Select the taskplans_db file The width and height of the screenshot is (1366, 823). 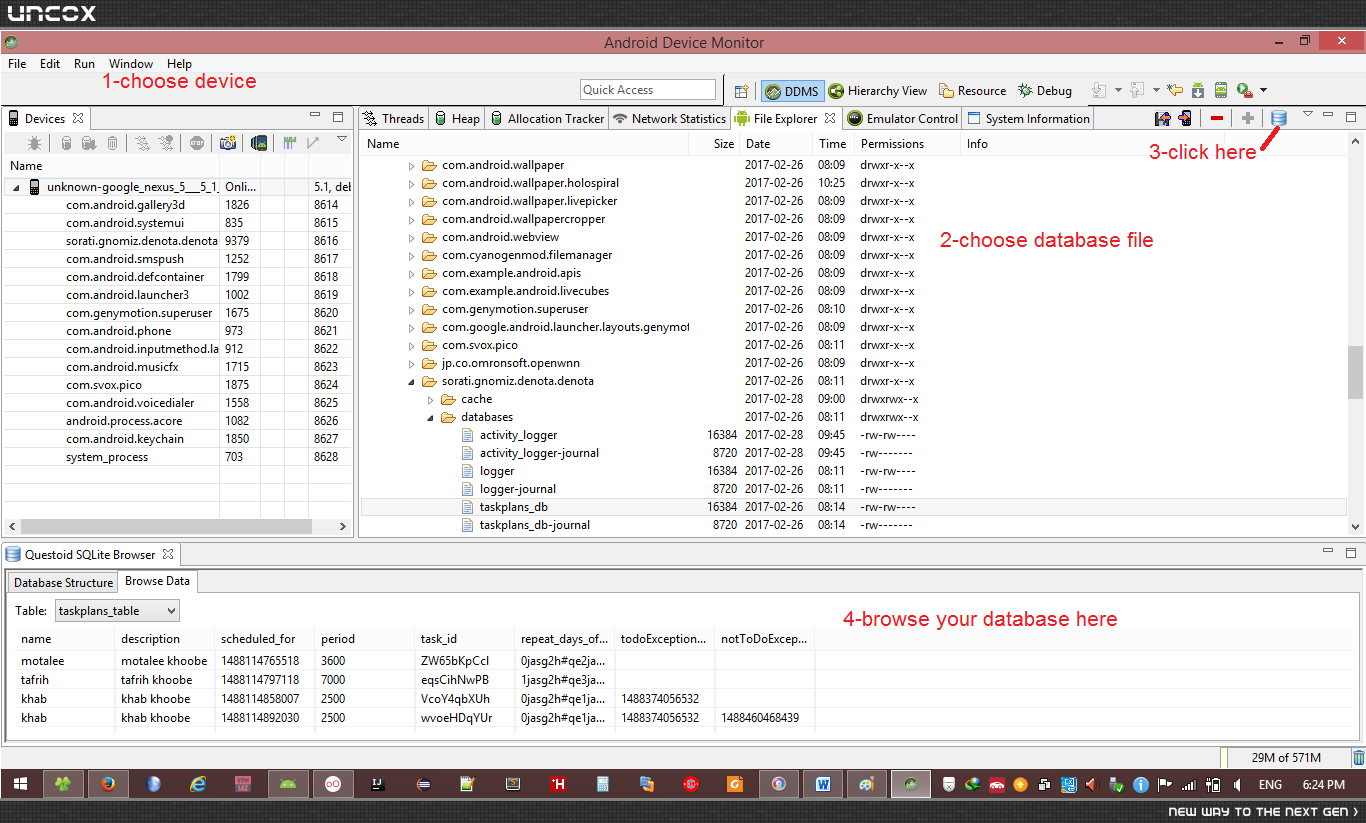click(x=514, y=507)
